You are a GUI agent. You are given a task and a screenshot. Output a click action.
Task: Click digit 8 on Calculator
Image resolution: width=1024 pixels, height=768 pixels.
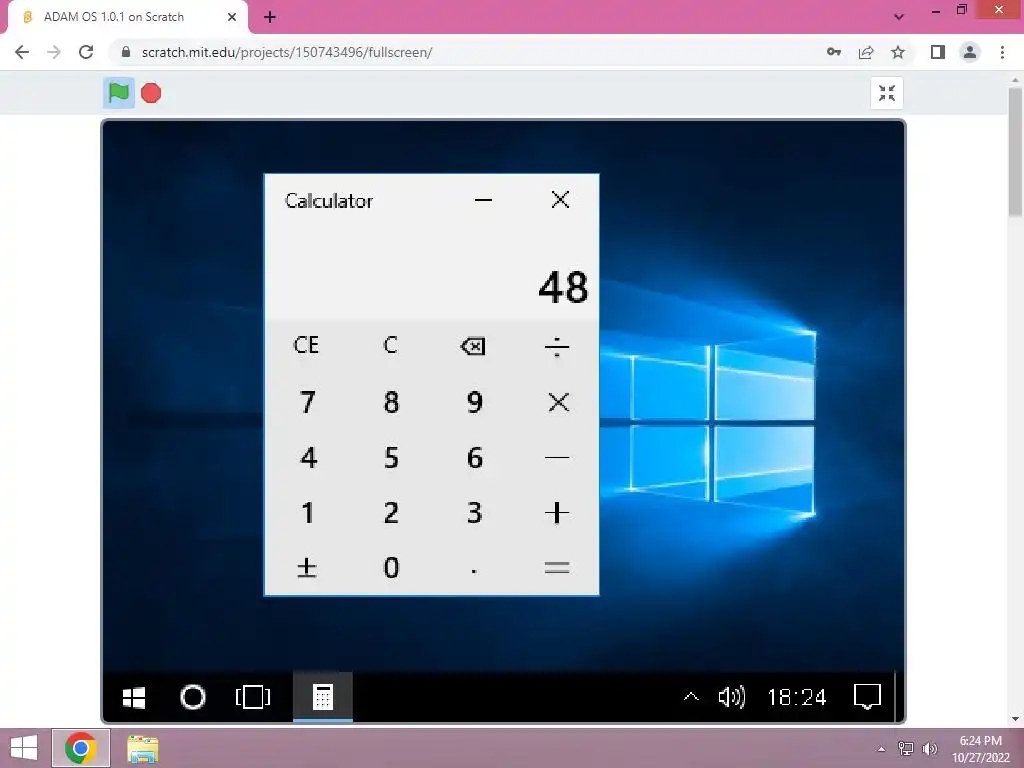tap(391, 402)
